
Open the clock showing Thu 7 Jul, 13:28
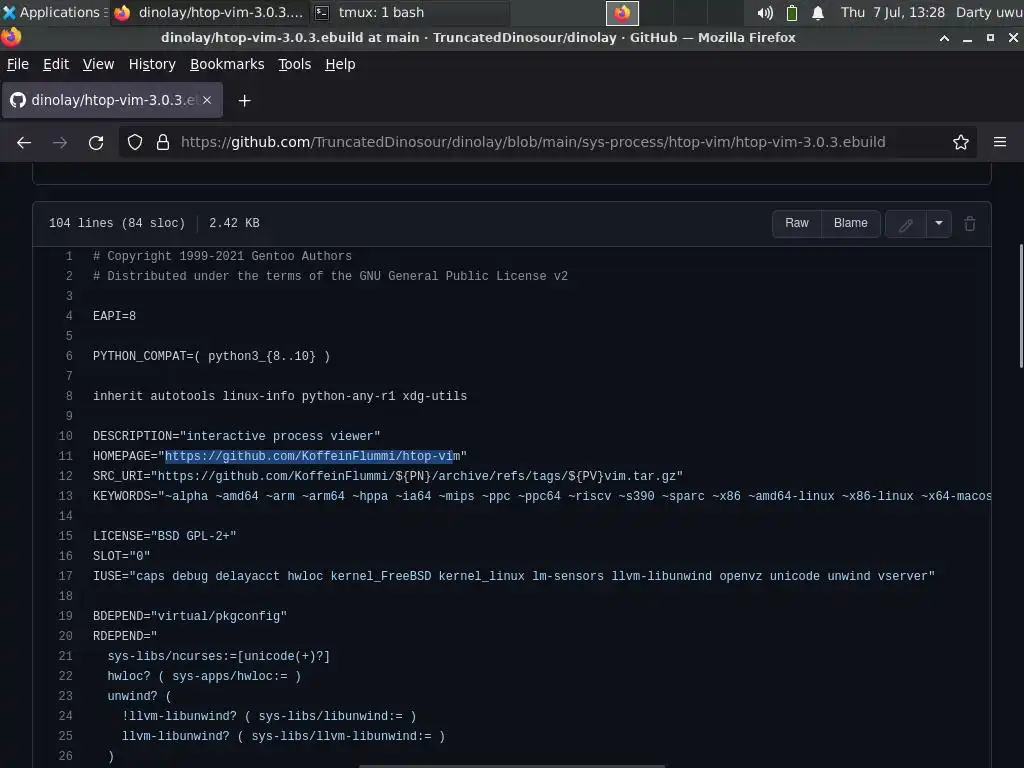892,12
